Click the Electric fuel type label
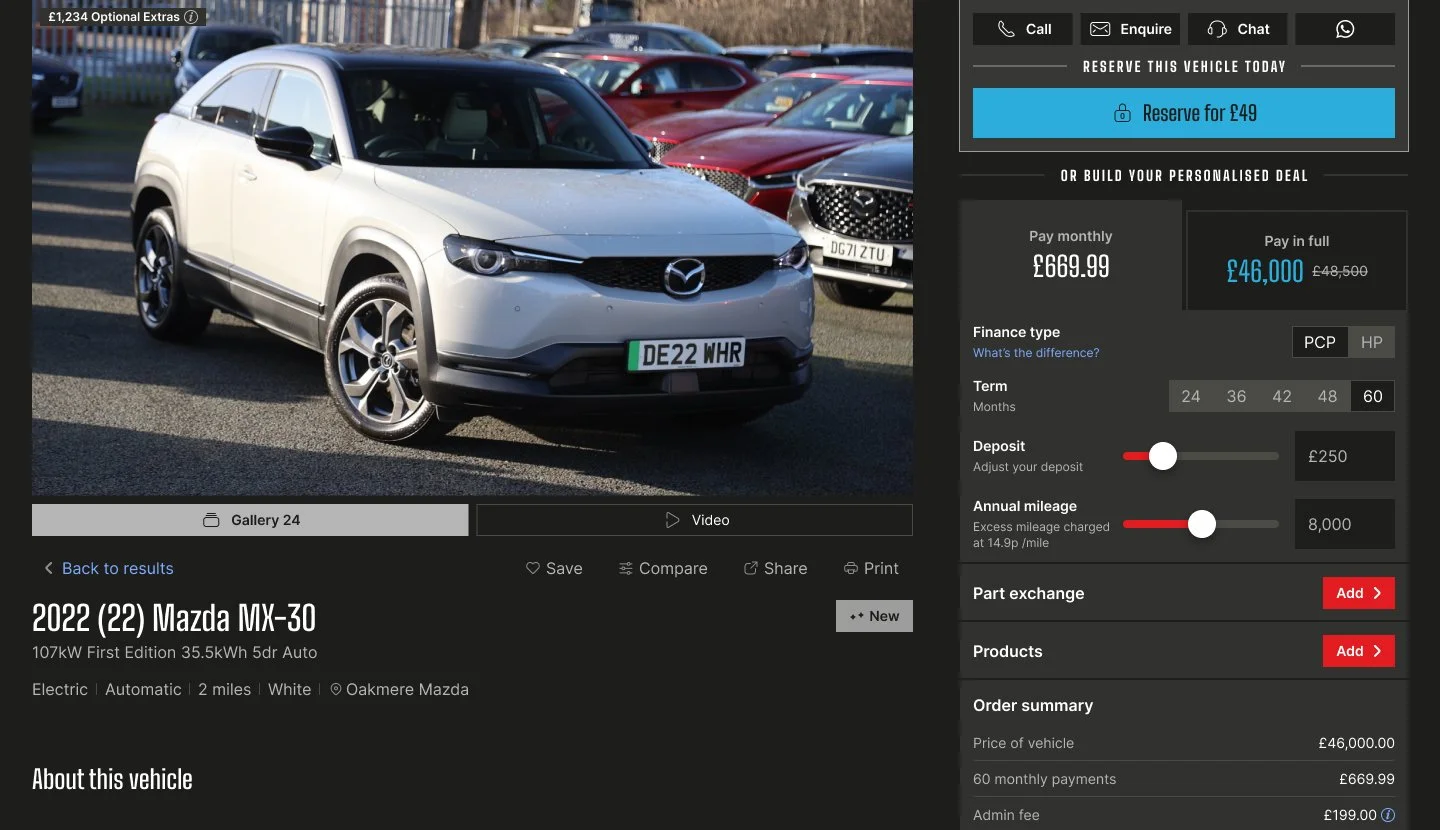The width and height of the screenshot is (1440, 830). point(60,689)
